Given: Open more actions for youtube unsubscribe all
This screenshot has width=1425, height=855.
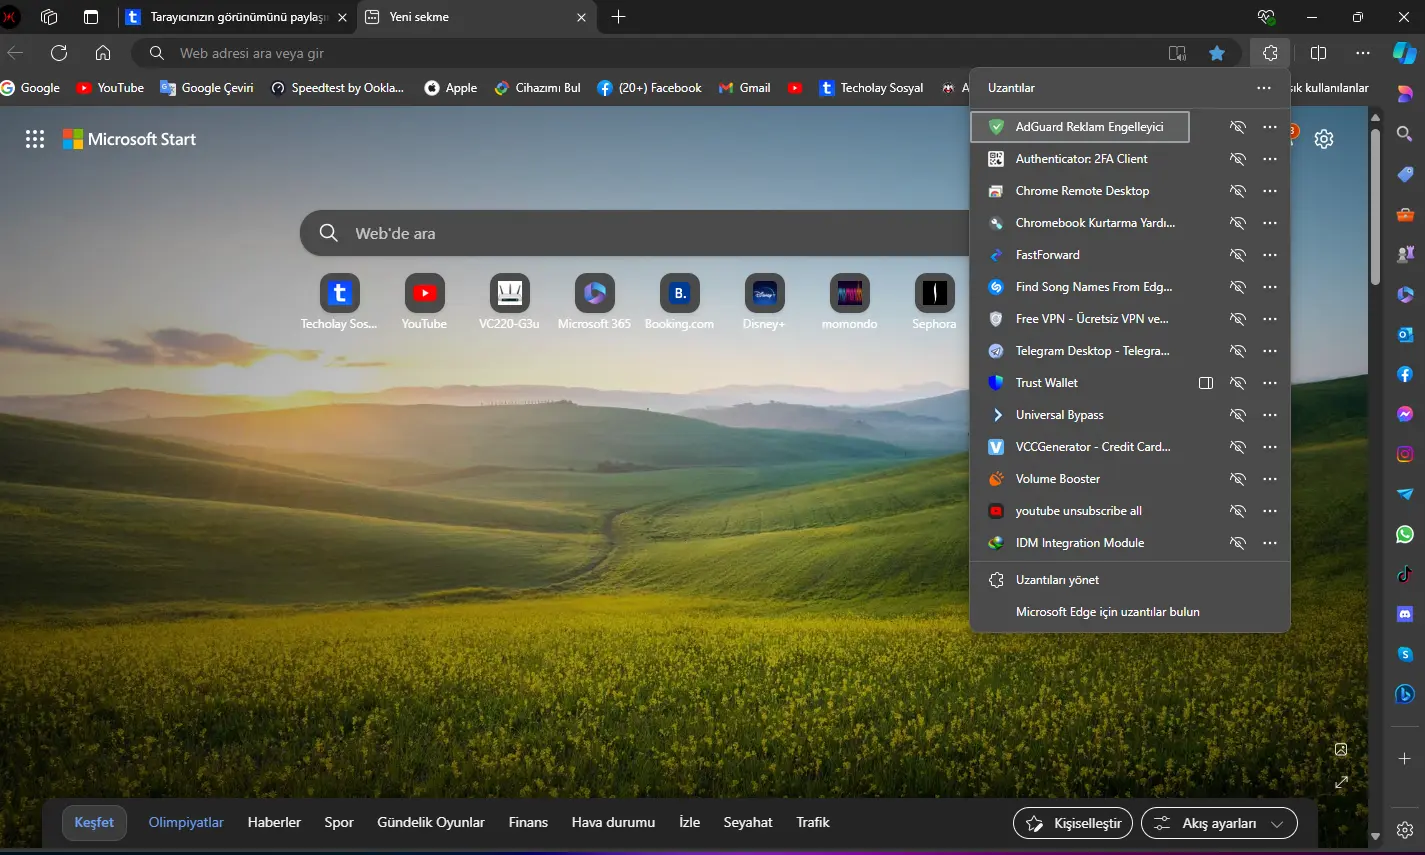Looking at the screenshot, I should (1270, 511).
